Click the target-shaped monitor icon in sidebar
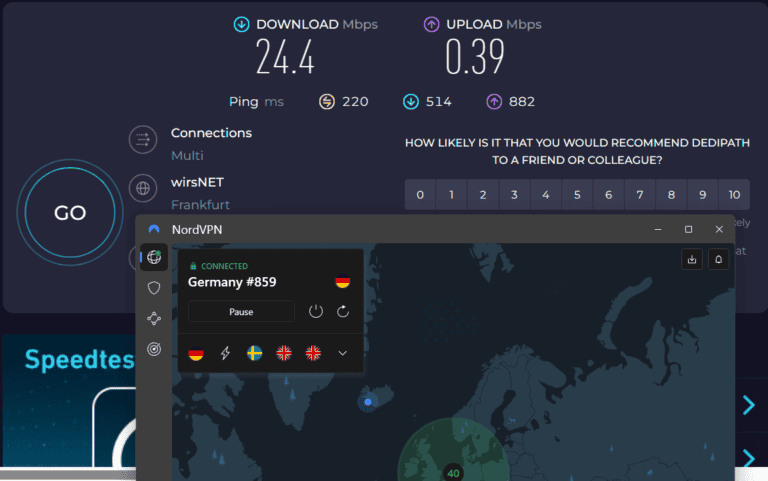 tap(153, 349)
